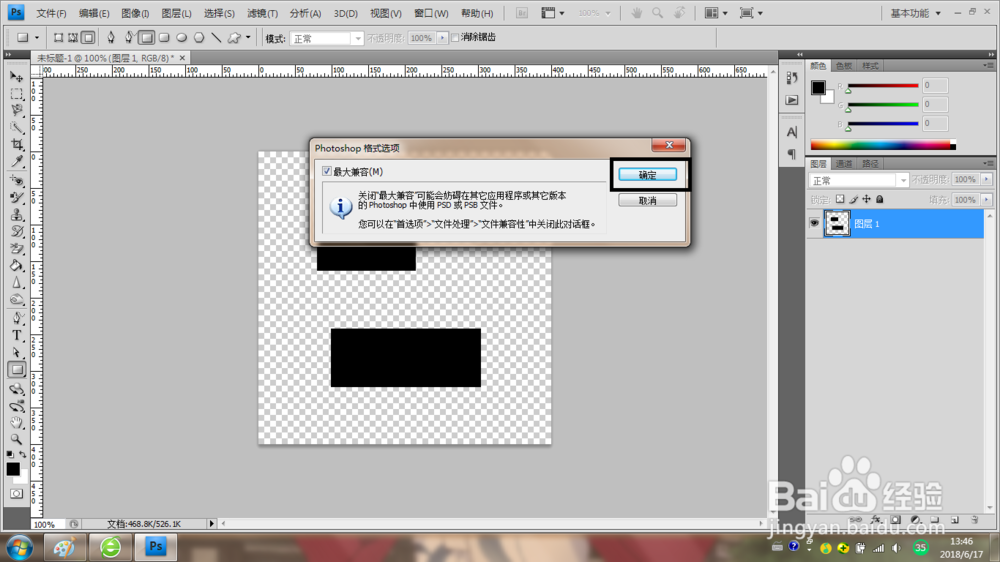Select the Clone Stamp tool
The height and width of the screenshot is (562, 1000).
click(17, 214)
